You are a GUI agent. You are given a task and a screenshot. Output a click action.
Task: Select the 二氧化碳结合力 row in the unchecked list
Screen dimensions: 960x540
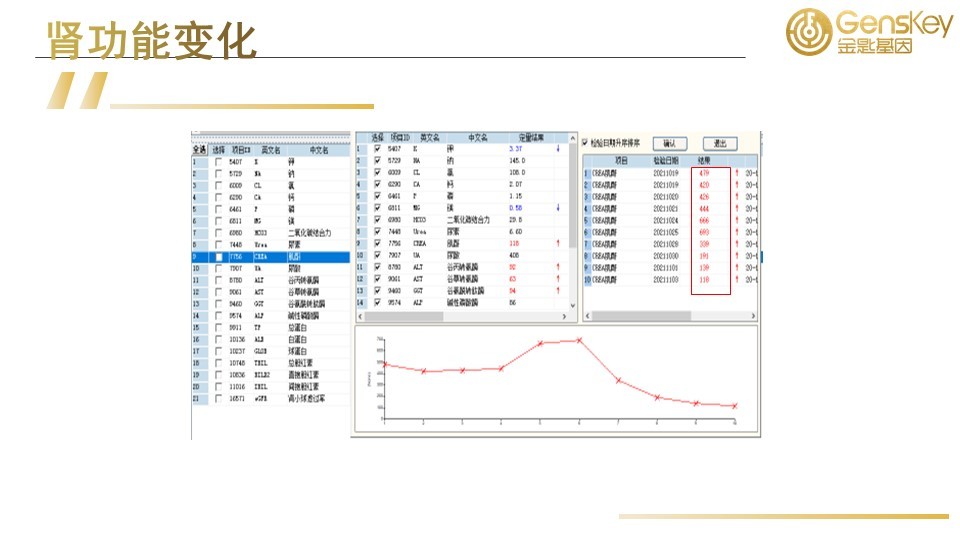tap(271, 233)
